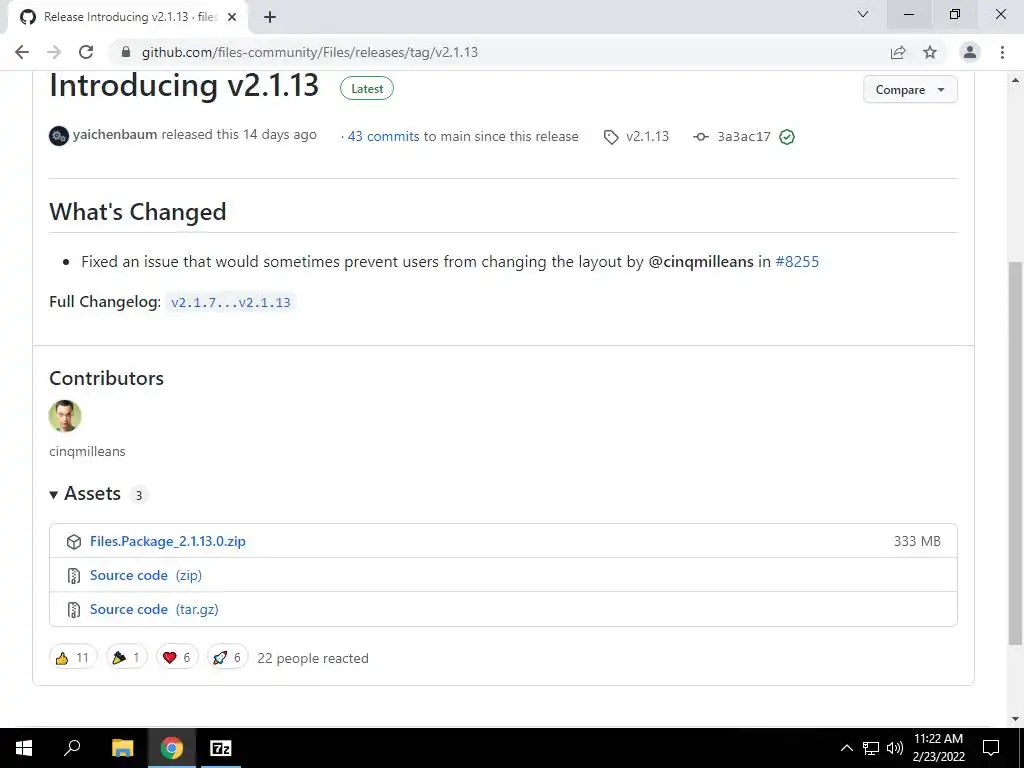
Task: Open commit 3a3ac17
Action: point(744,136)
